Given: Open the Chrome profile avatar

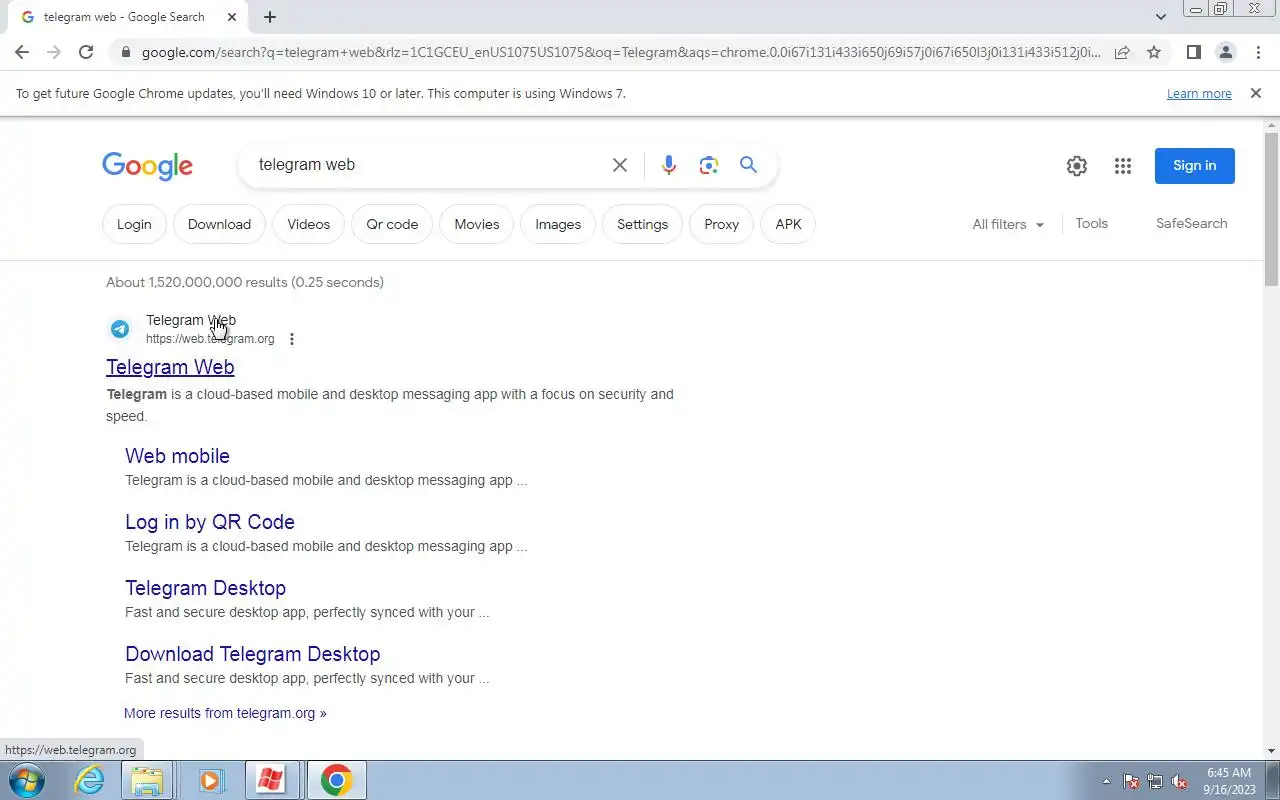Looking at the screenshot, I should (1225, 52).
